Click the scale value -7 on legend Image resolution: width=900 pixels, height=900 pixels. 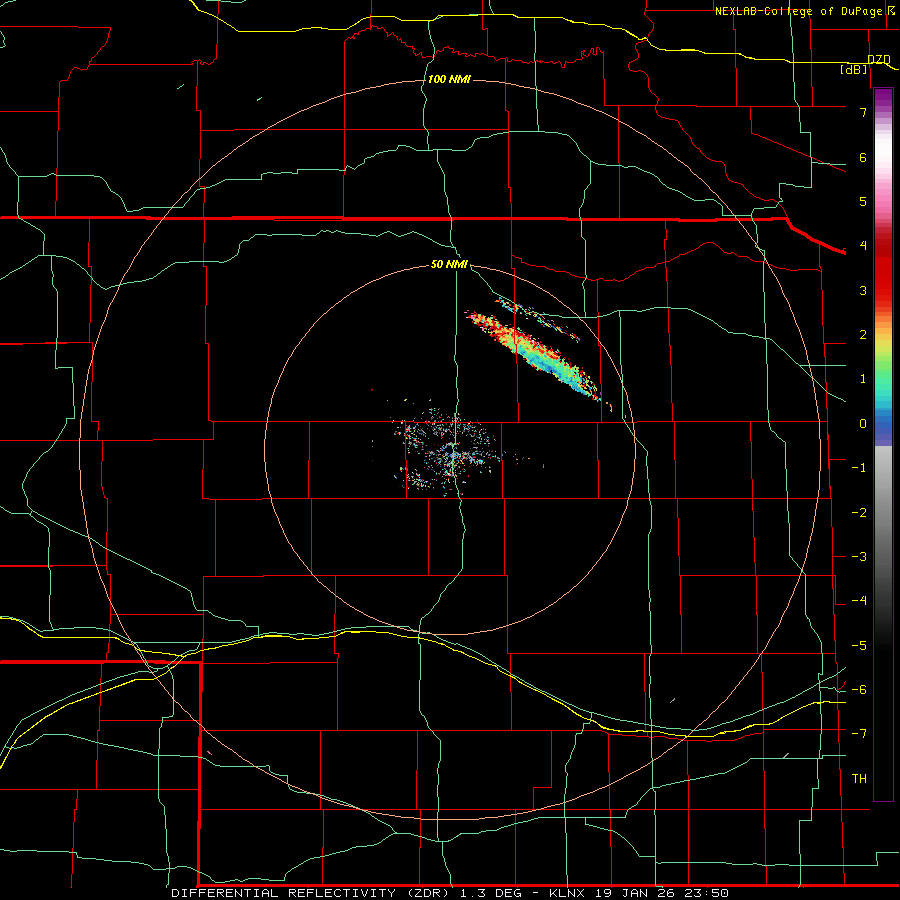coord(859,734)
